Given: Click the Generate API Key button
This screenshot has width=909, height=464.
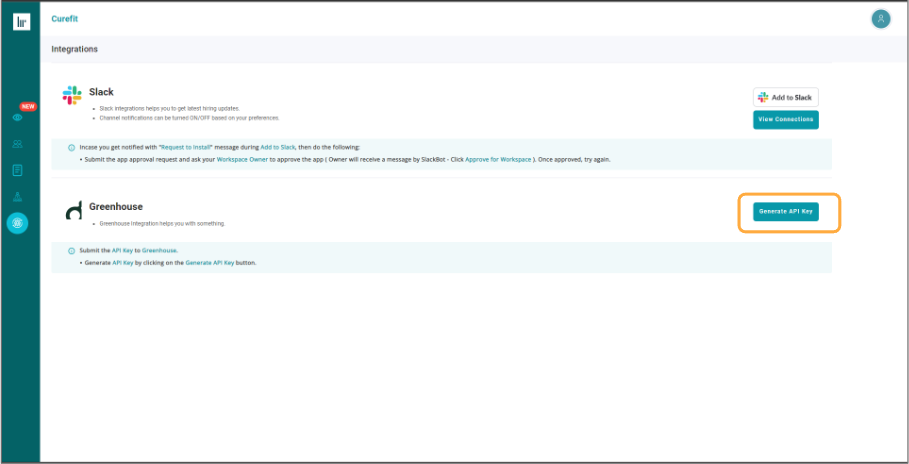Looking at the screenshot, I should 786,212.
